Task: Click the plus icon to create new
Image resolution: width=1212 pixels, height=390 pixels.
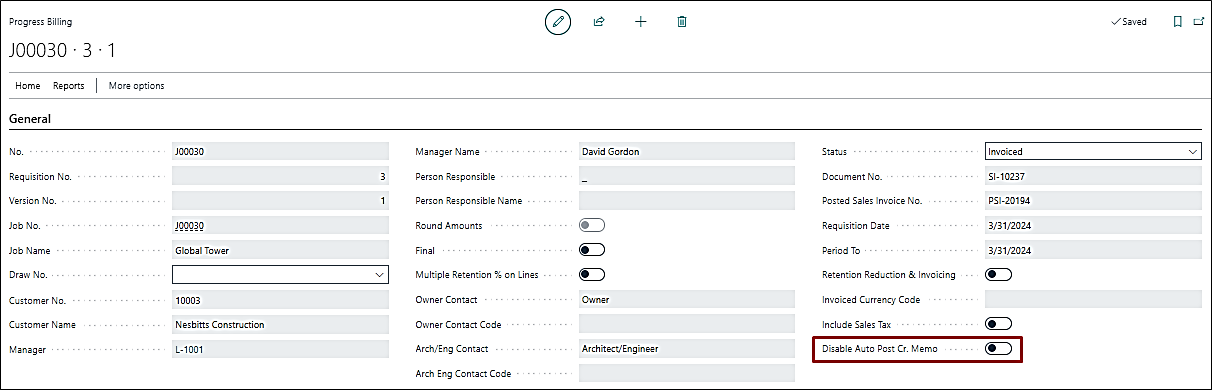Action: click(641, 21)
